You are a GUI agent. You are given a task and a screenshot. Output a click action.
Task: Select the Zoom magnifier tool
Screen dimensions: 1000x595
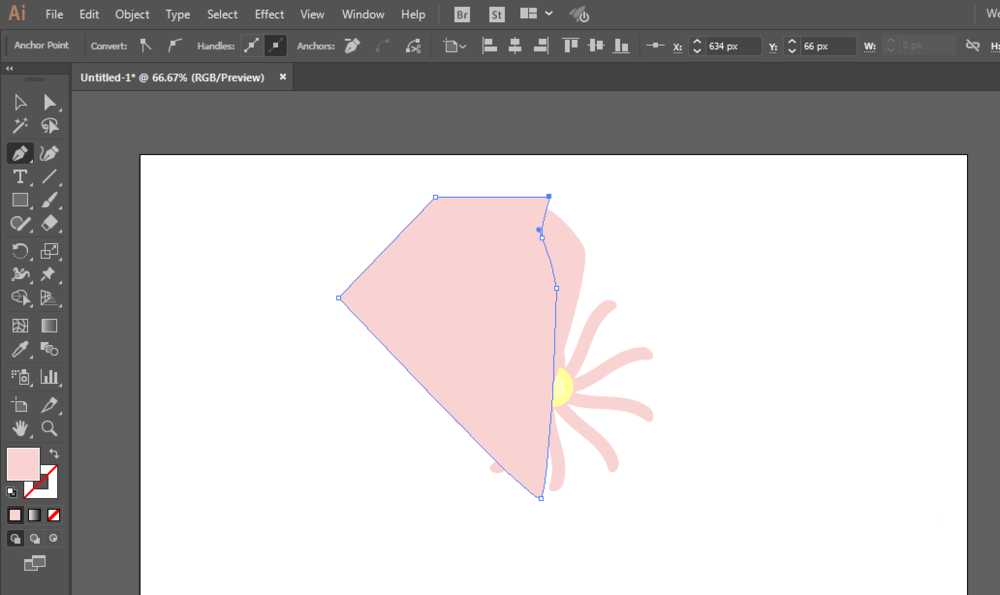[49, 429]
